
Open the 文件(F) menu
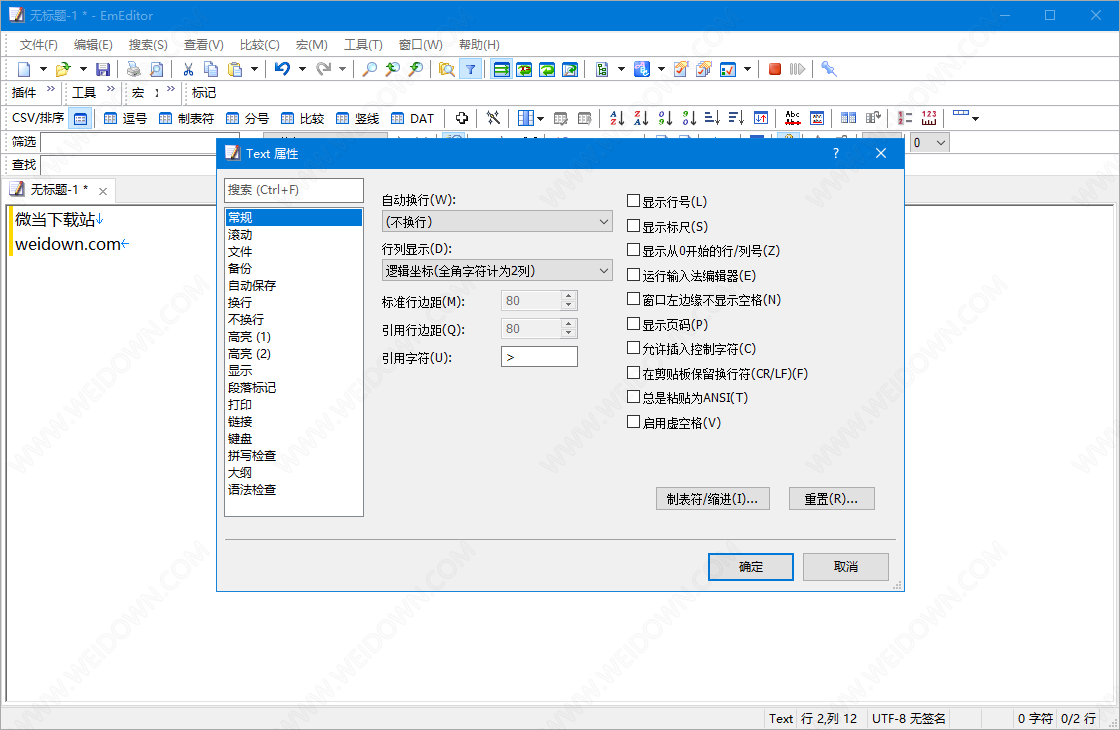(x=39, y=45)
